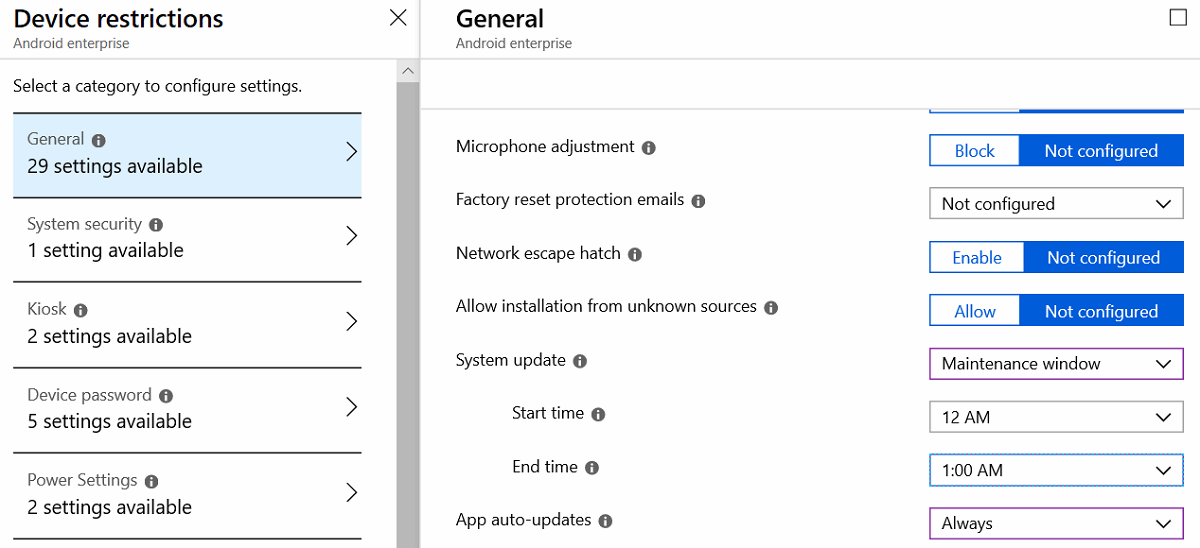Open Factory reset protection emails dropdown
This screenshot has height=548, width=1200.
pyautogui.click(x=1056, y=204)
